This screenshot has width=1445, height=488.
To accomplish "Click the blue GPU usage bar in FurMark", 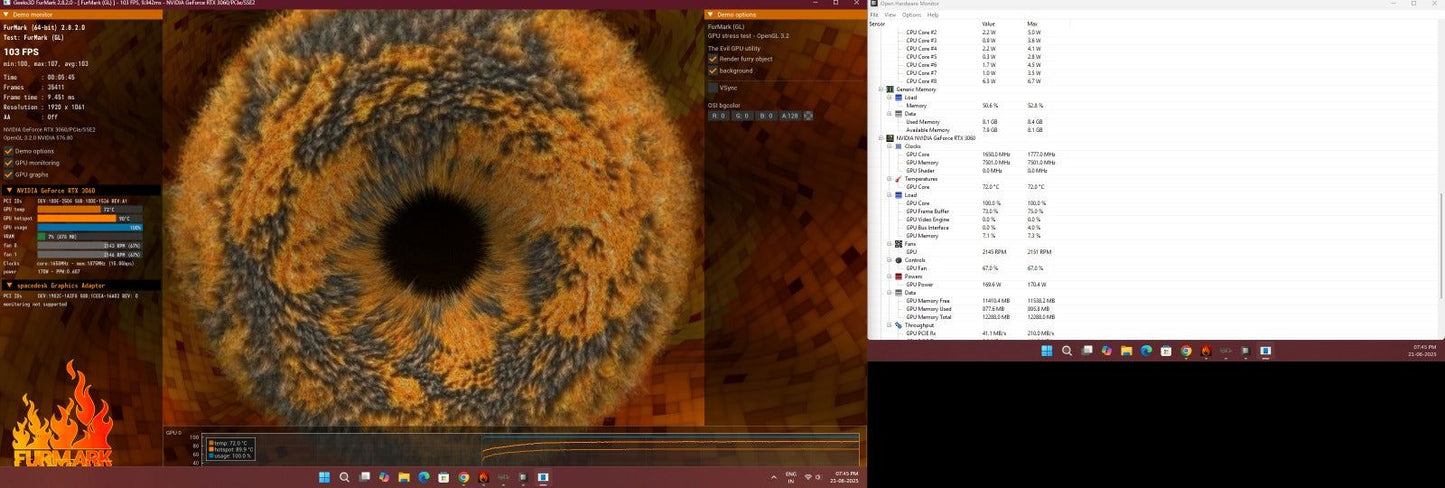I will point(89,227).
